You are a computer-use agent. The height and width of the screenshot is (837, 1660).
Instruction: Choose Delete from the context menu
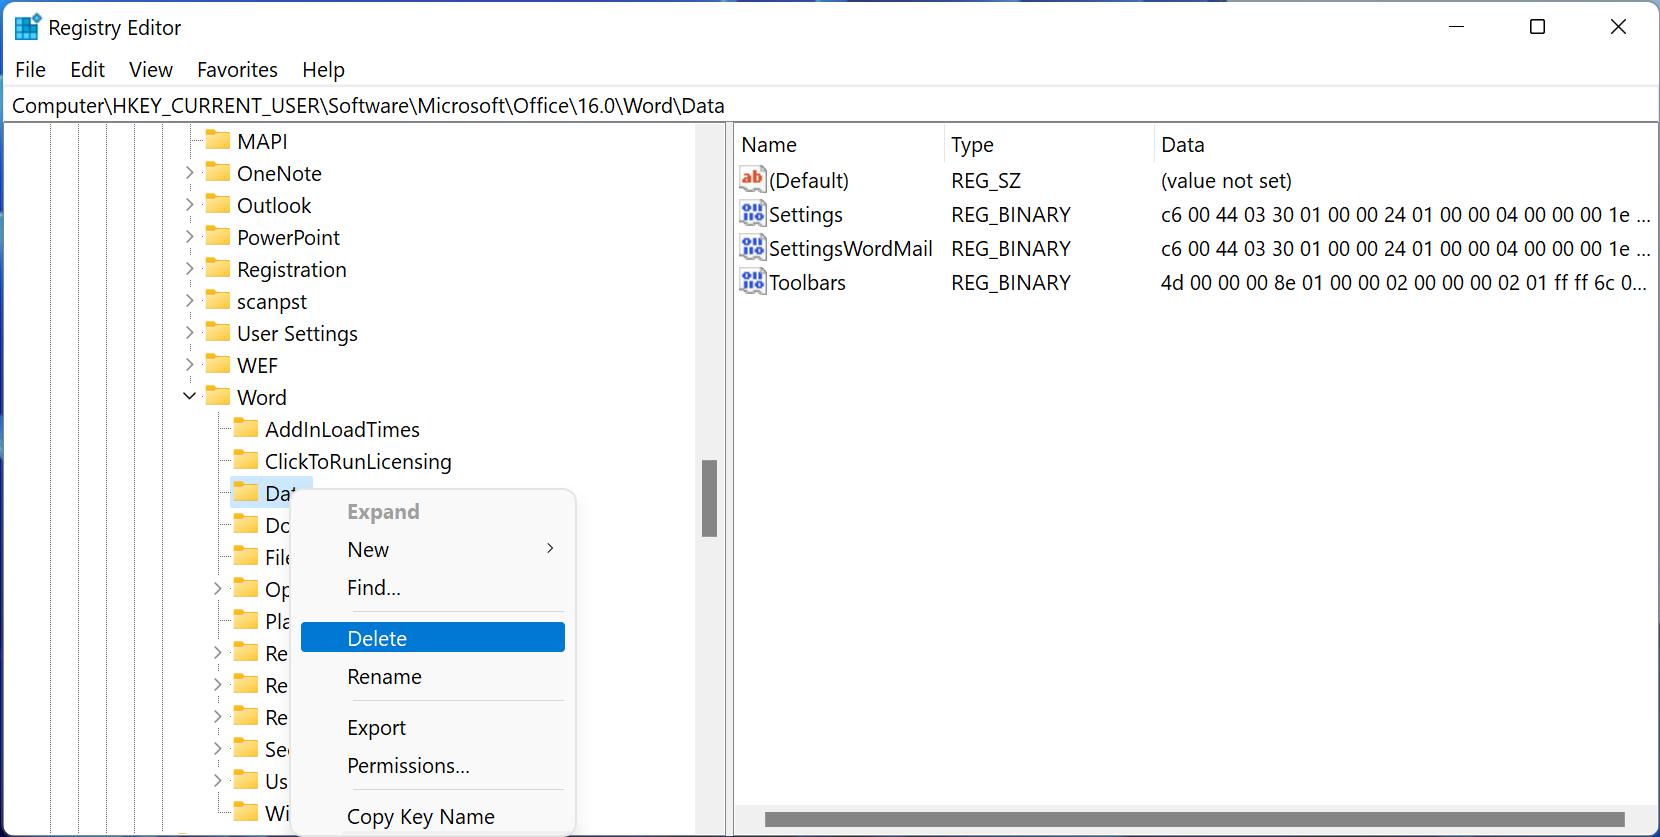tap(433, 638)
